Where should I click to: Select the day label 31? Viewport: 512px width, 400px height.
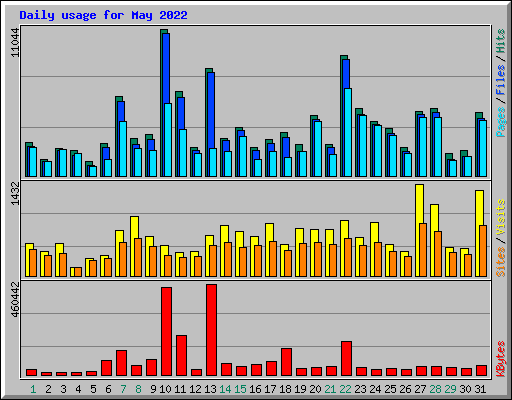click(480, 389)
